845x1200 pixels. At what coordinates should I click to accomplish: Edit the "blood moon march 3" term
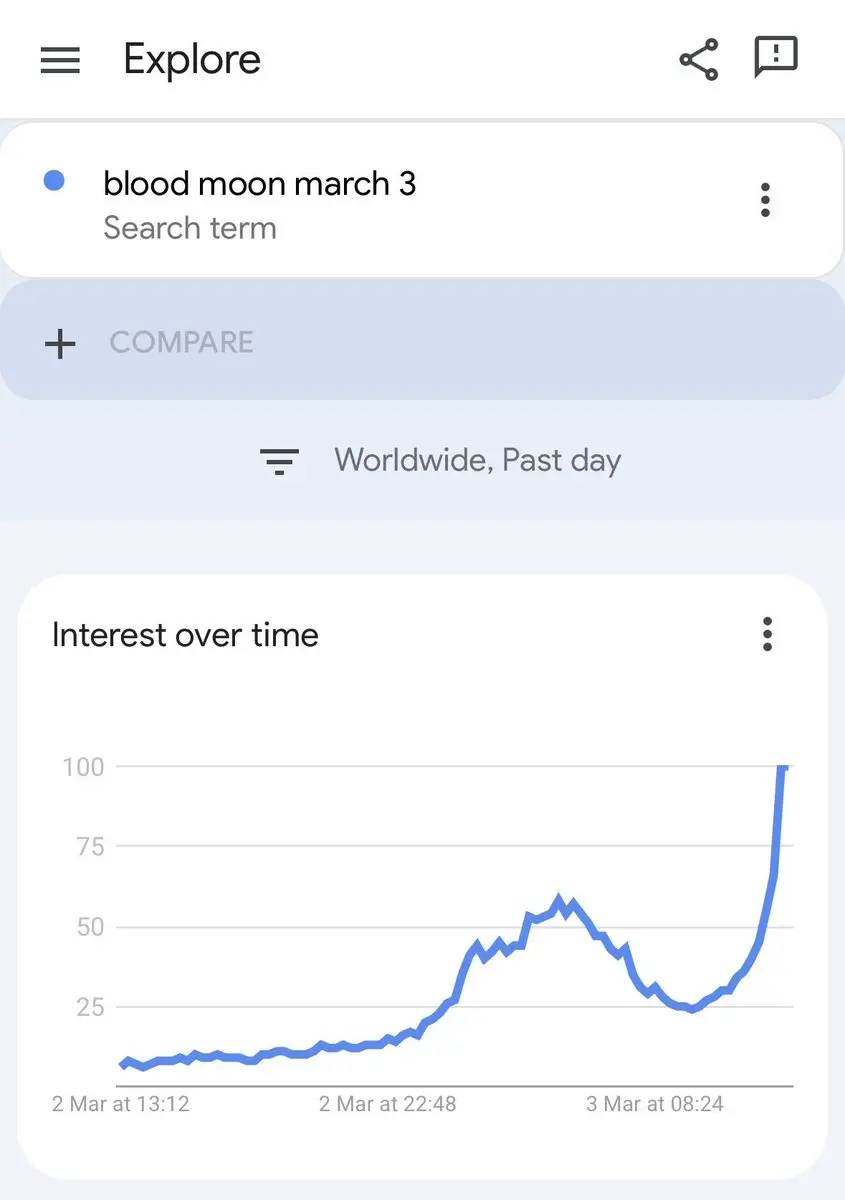point(259,184)
